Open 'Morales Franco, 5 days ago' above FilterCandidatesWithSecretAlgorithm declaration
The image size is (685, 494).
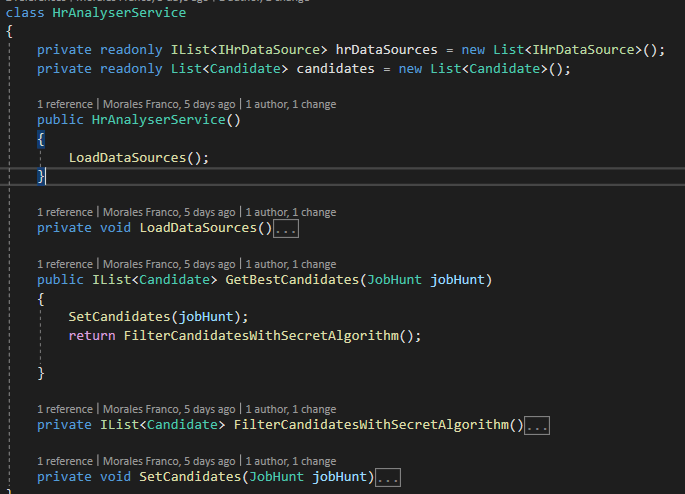pyautogui.click(x=169, y=409)
